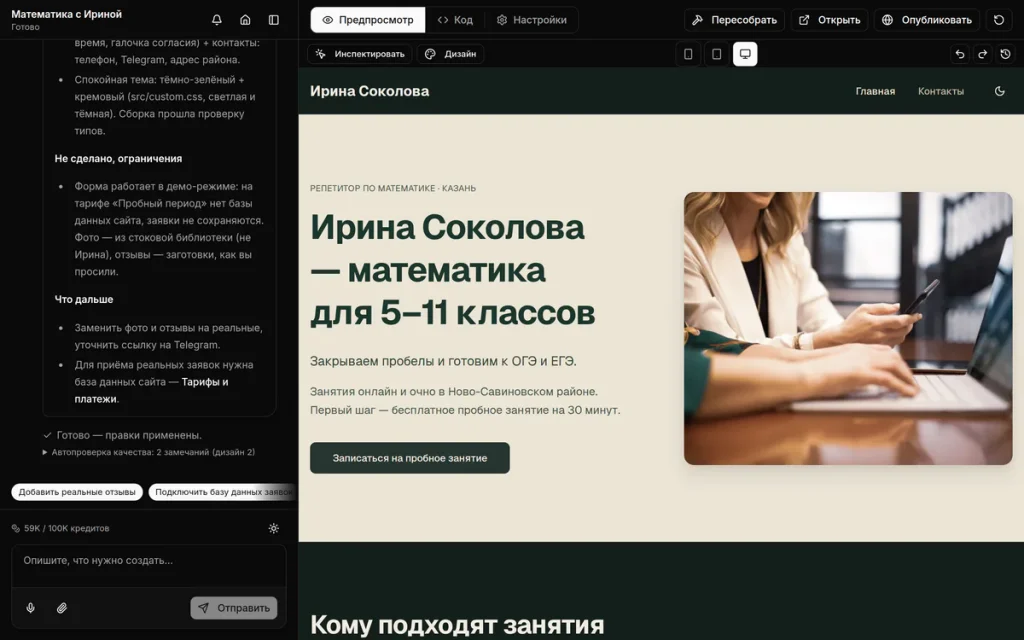
Task: Undo last change arrow icon
Action: click(959, 54)
